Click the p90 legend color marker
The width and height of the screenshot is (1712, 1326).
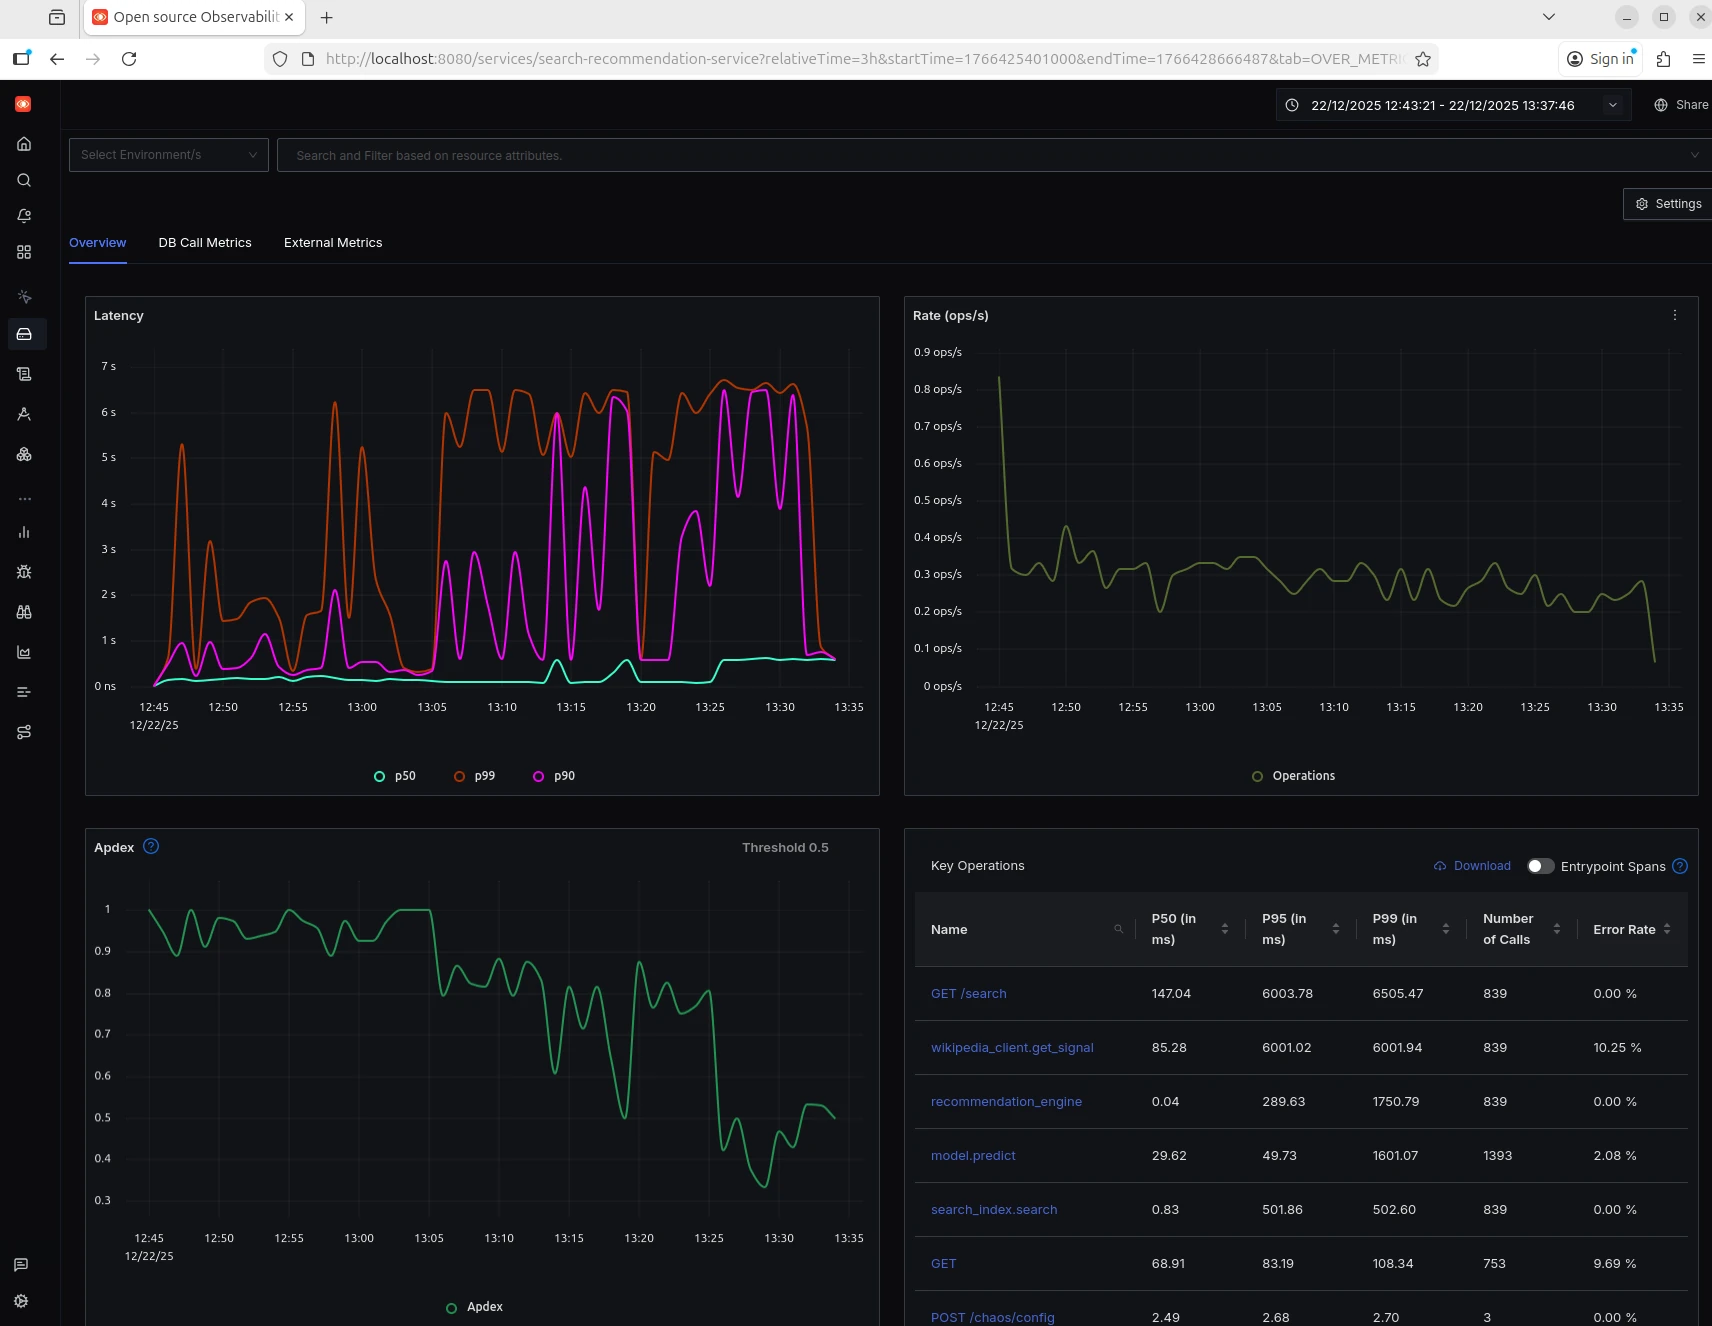tap(539, 777)
